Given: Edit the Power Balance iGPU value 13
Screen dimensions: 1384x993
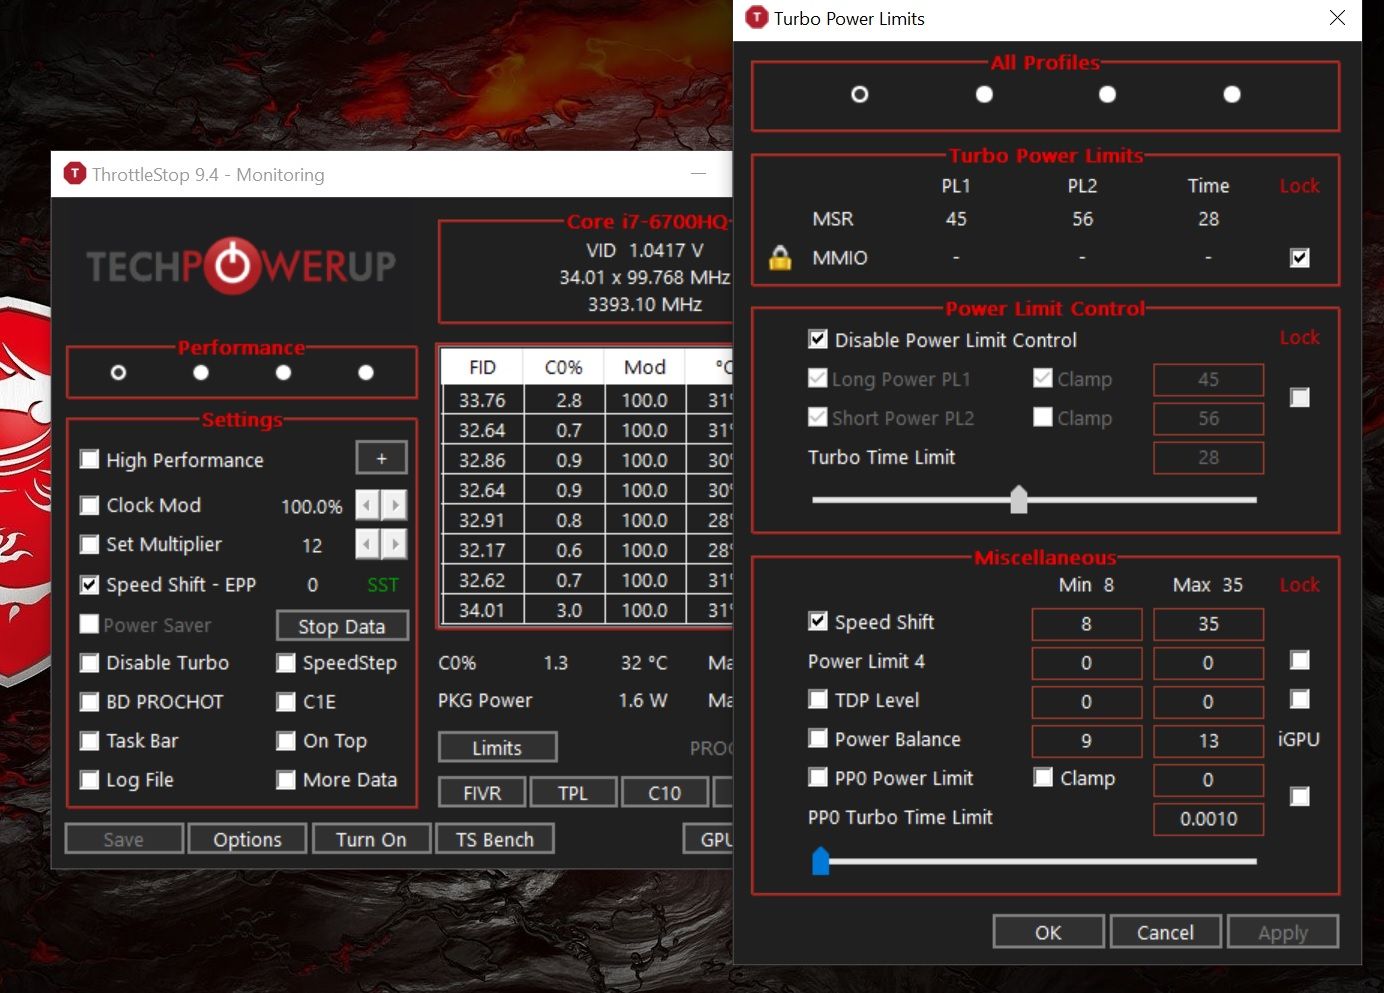Looking at the screenshot, I should [1208, 741].
